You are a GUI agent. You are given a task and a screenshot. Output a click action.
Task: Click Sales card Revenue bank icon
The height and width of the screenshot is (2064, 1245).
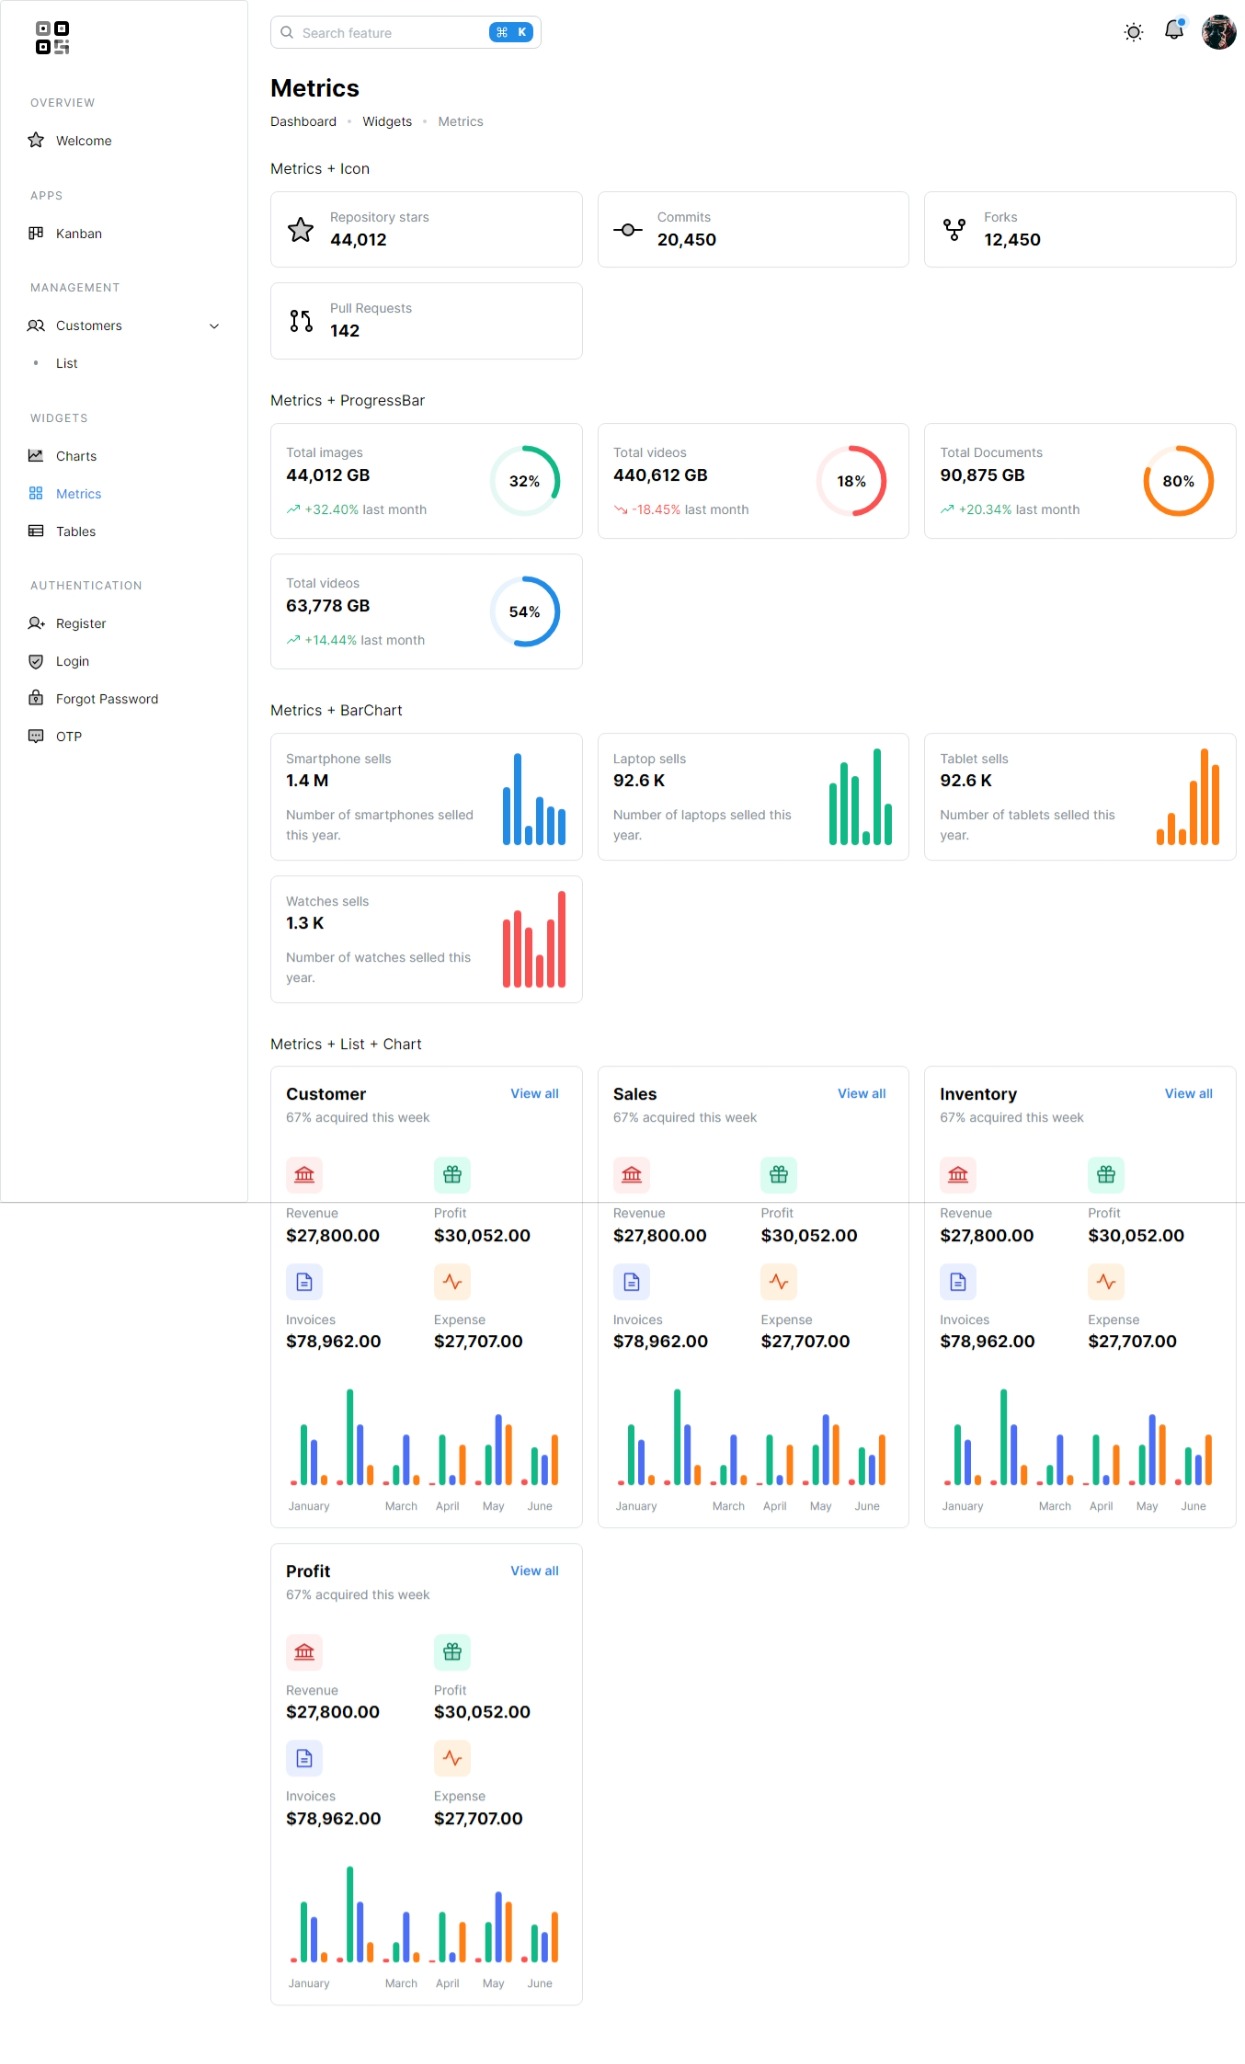[632, 1175]
